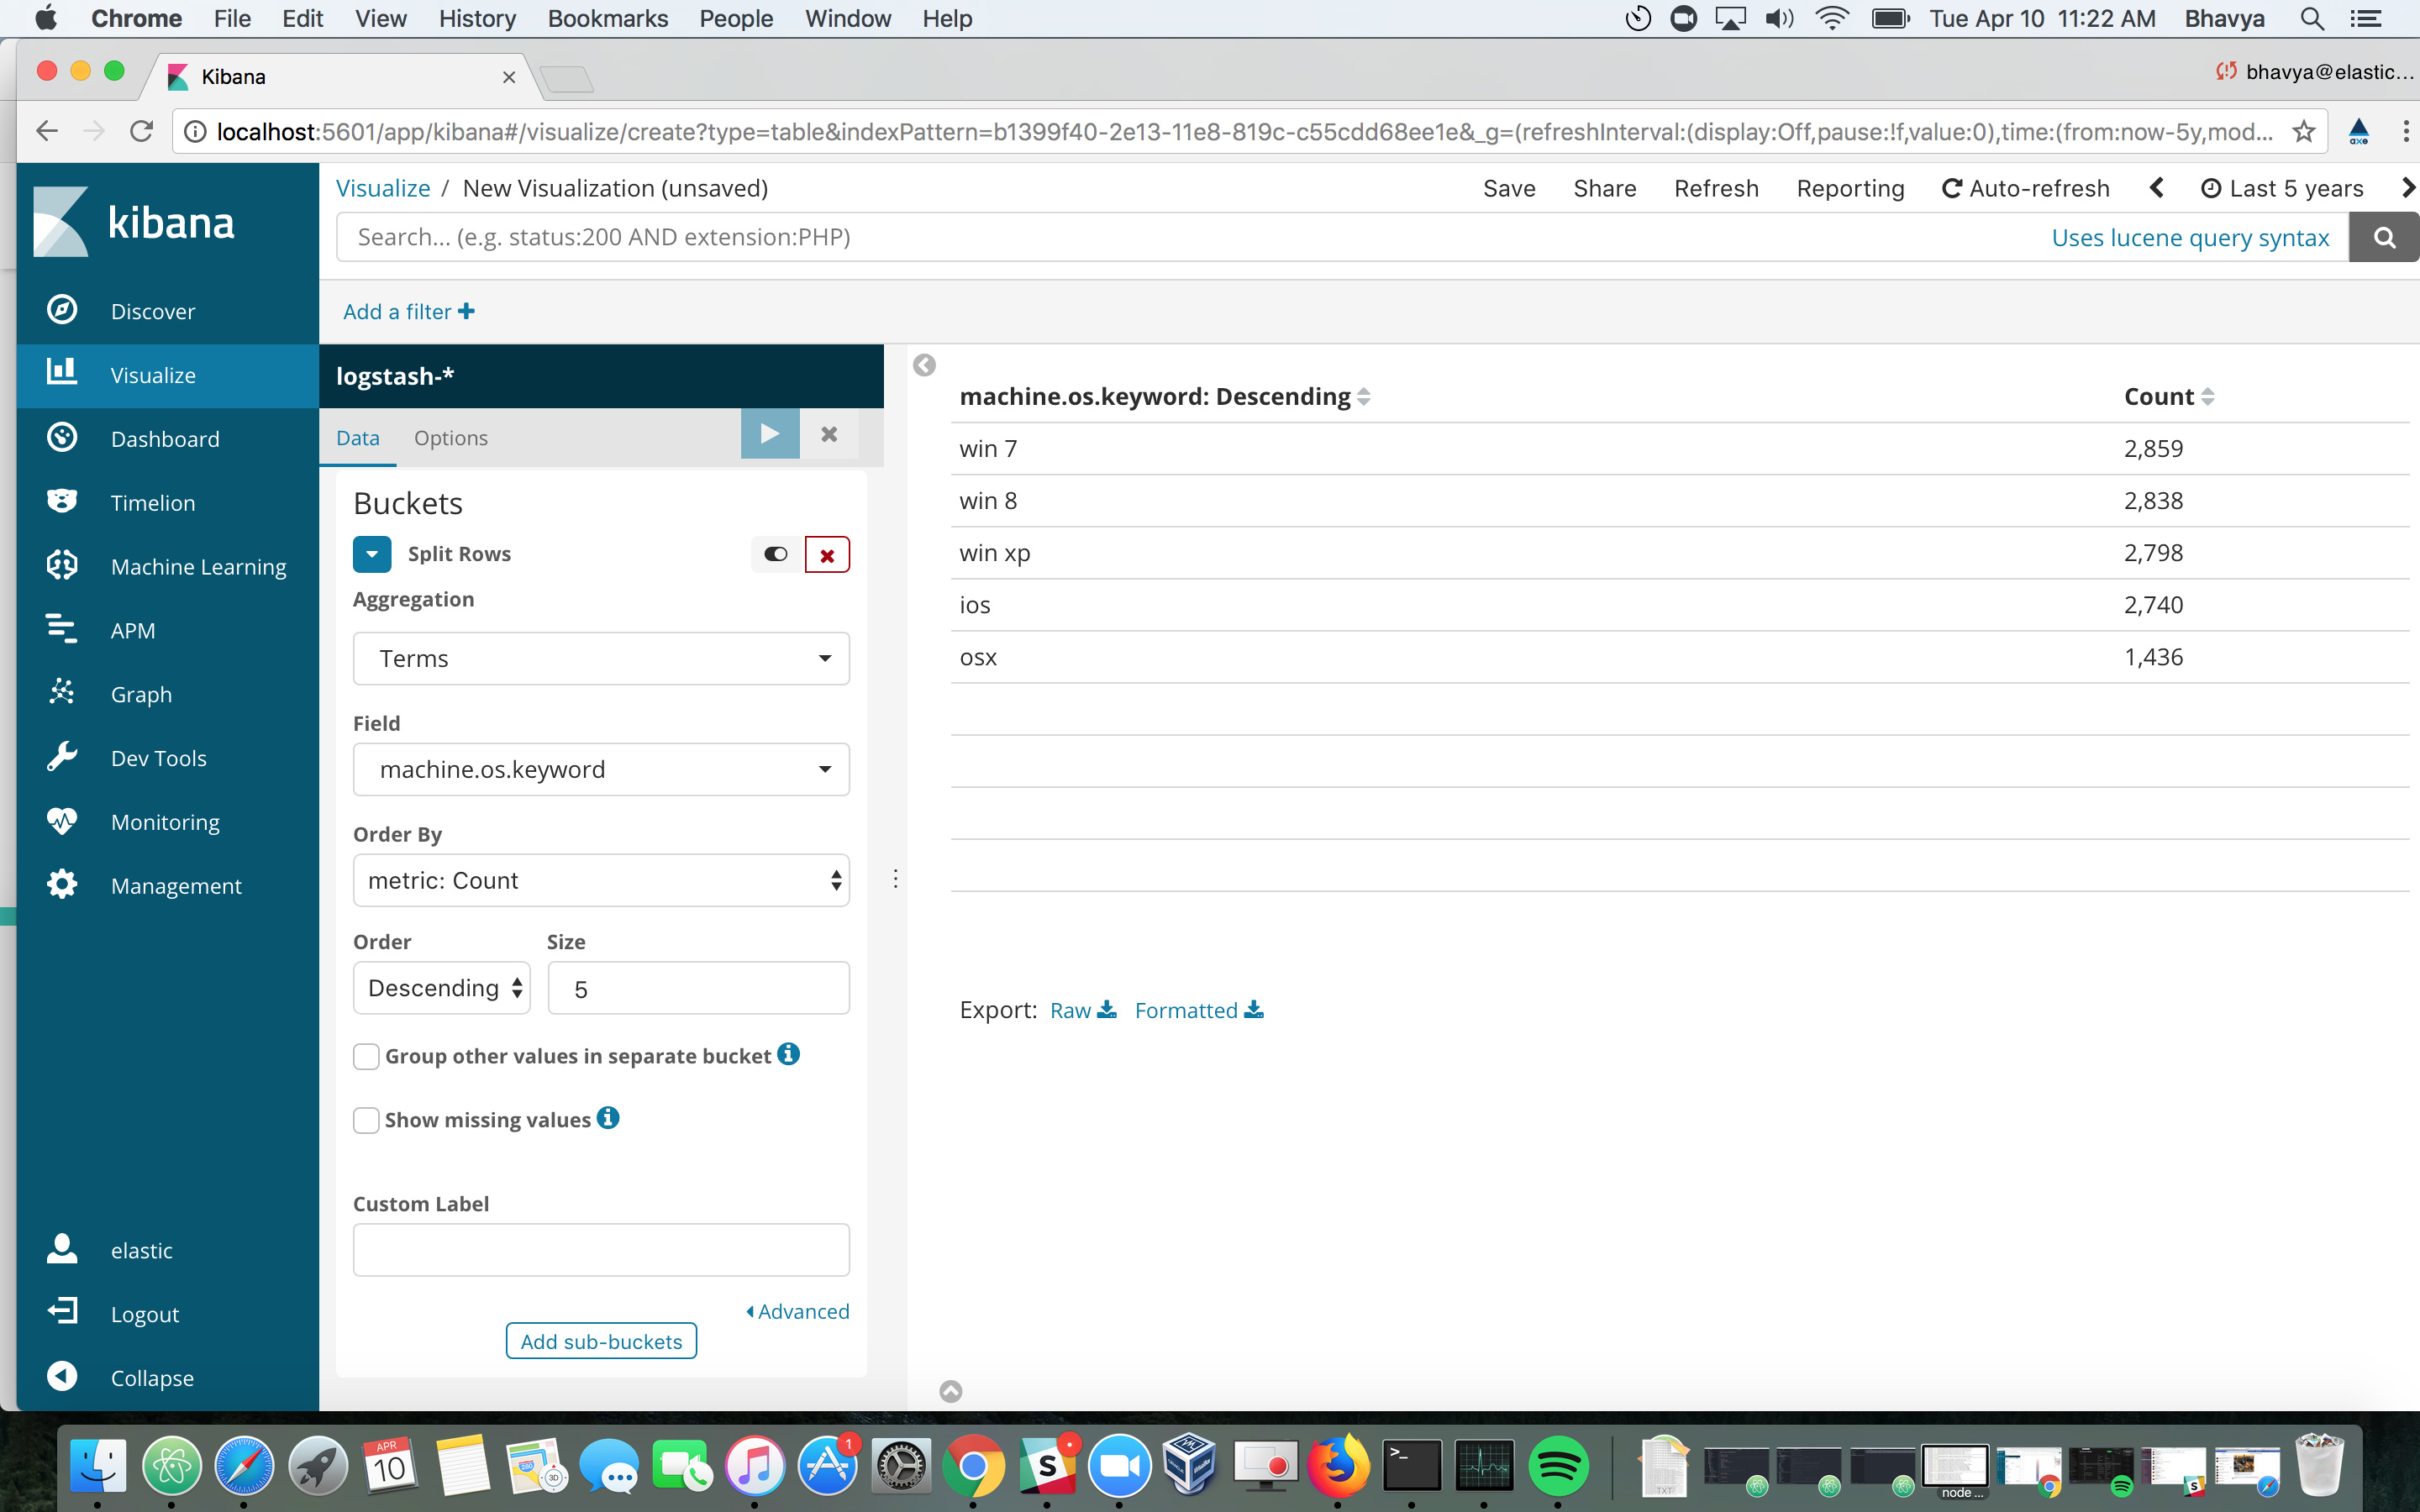Click the Timelion icon in sidebar
The image size is (2420, 1512).
[x=62, y=501]
